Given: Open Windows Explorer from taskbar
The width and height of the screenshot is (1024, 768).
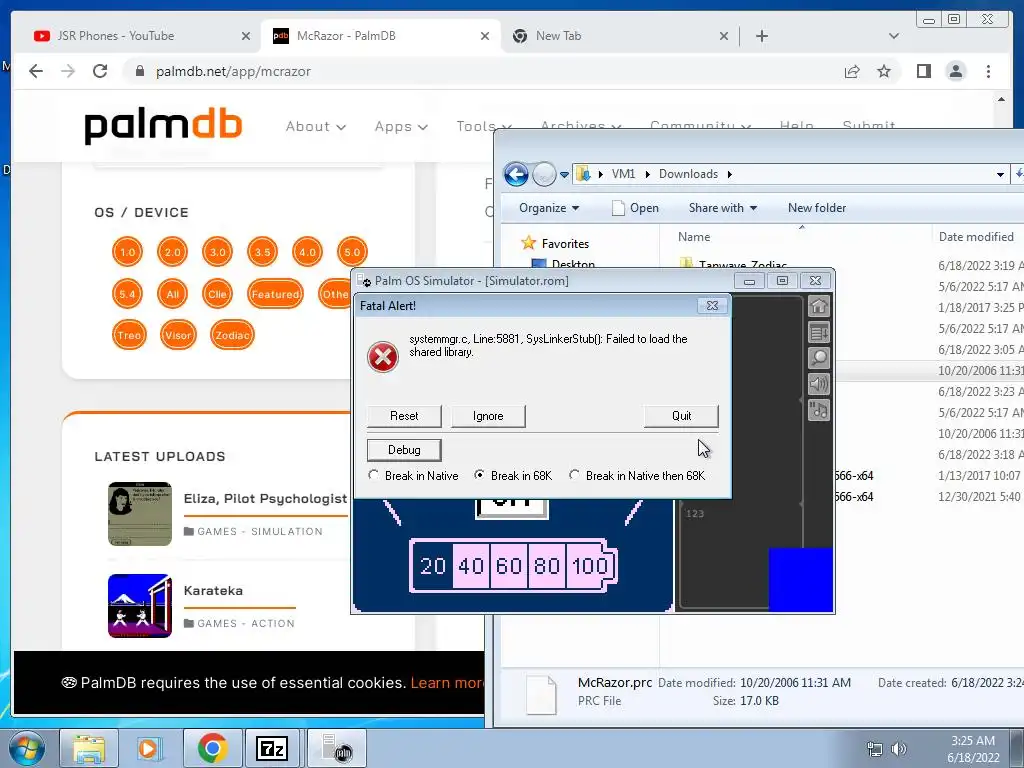Looking at the screenshot, I should click(x=89, y=748).
